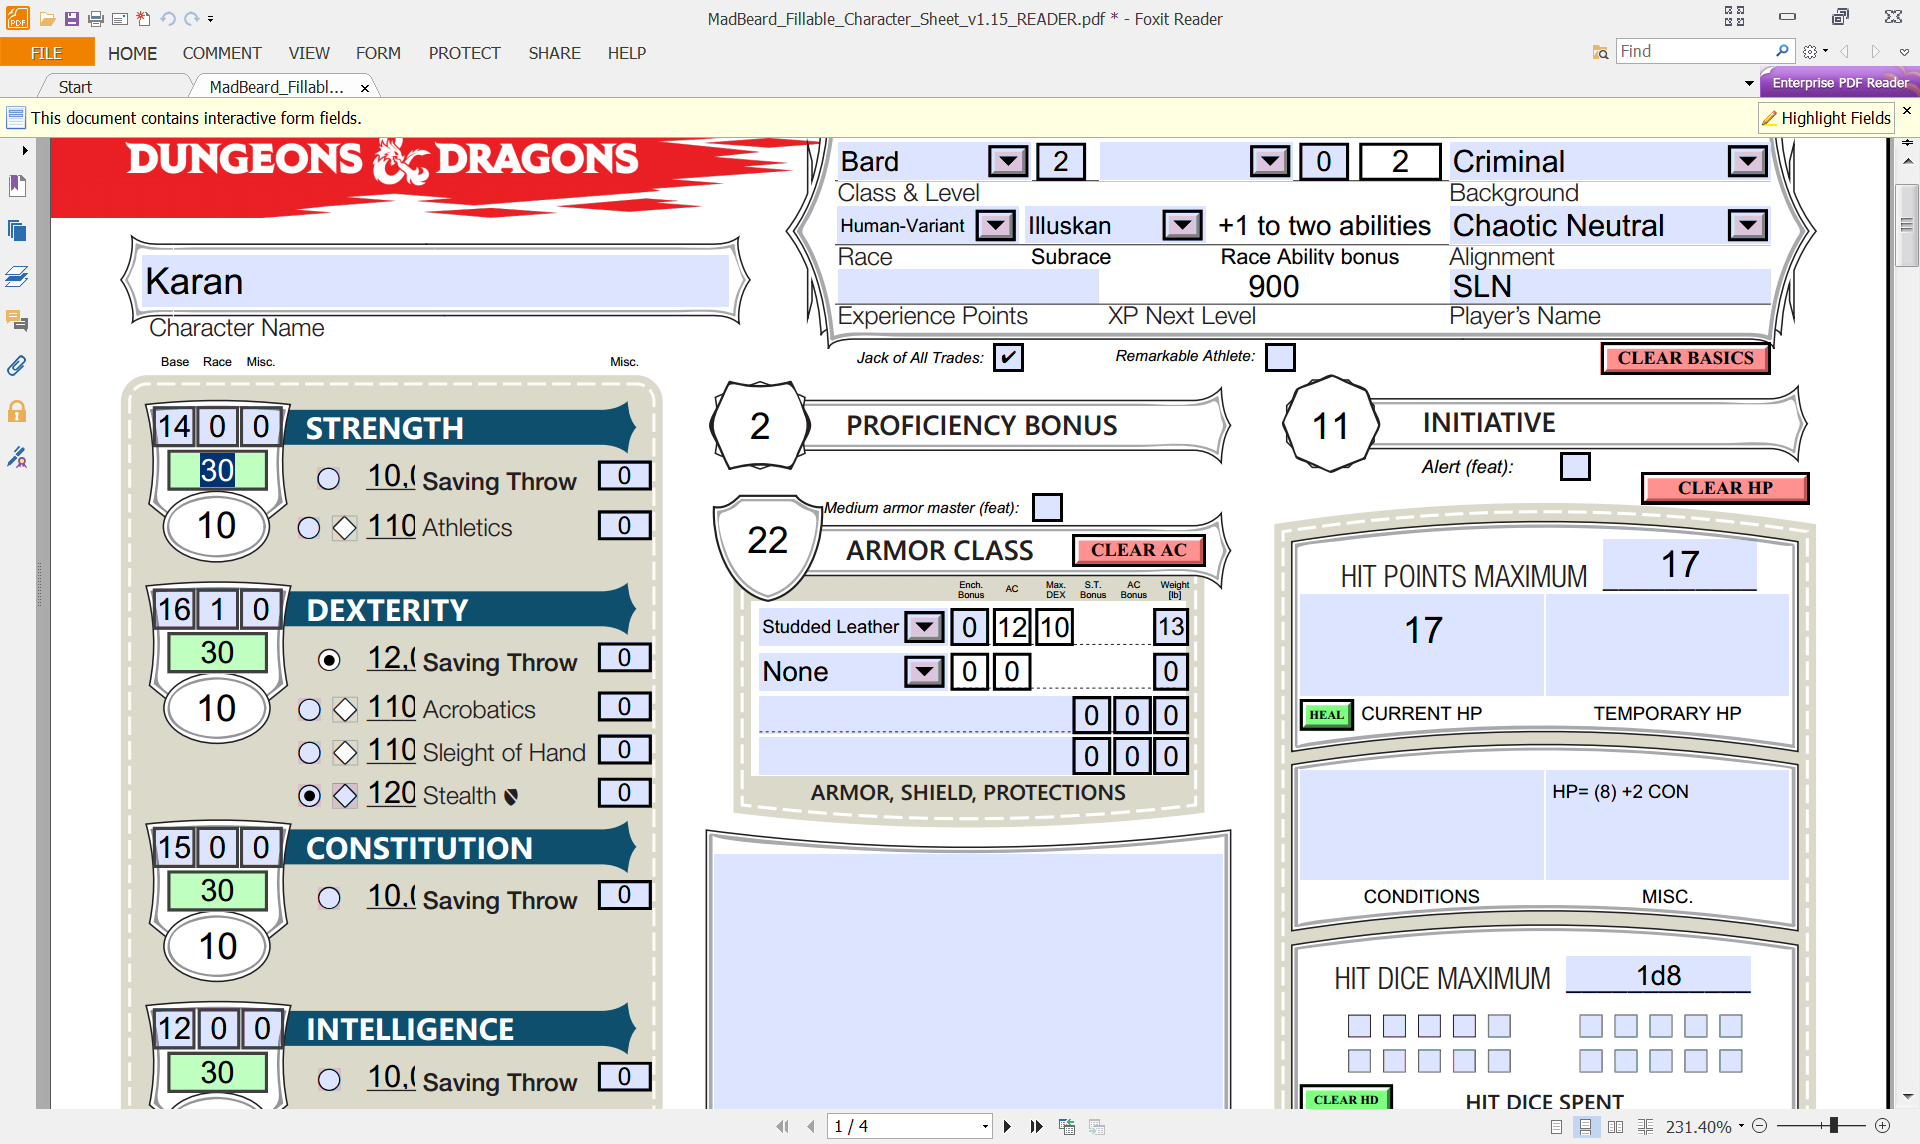Go to the next page

click(1007, 1127)
